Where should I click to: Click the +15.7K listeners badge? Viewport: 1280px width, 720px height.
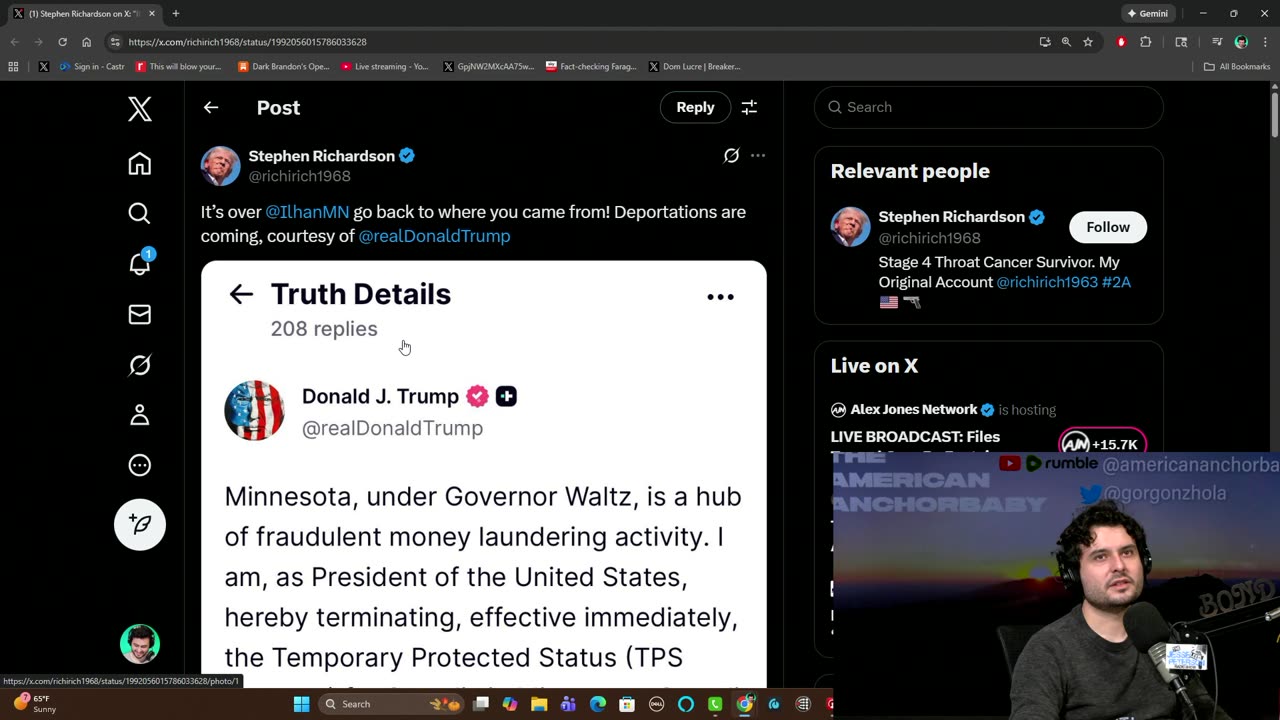pos(1103,444)
